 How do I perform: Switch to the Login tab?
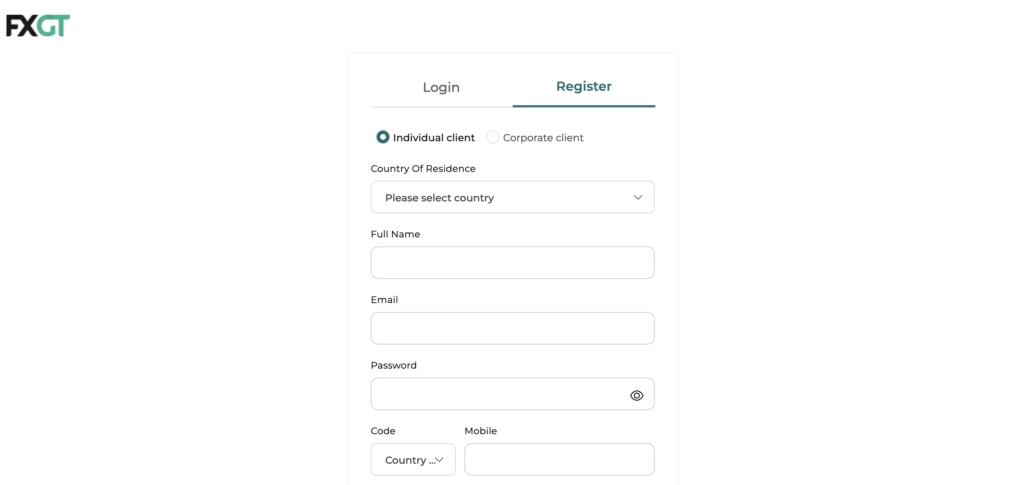click(x=441, y=88)
